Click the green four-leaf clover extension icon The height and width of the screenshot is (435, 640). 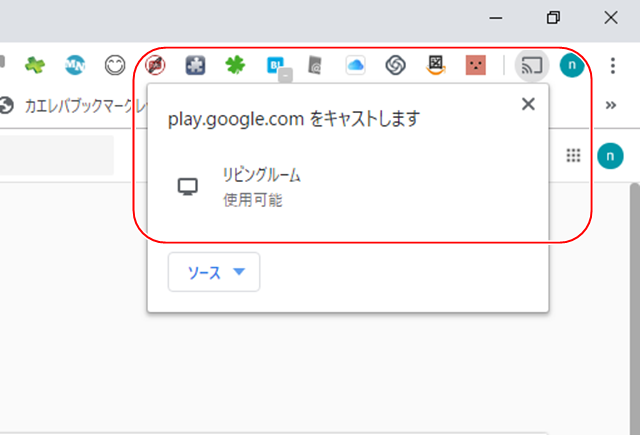pos(236,65)
